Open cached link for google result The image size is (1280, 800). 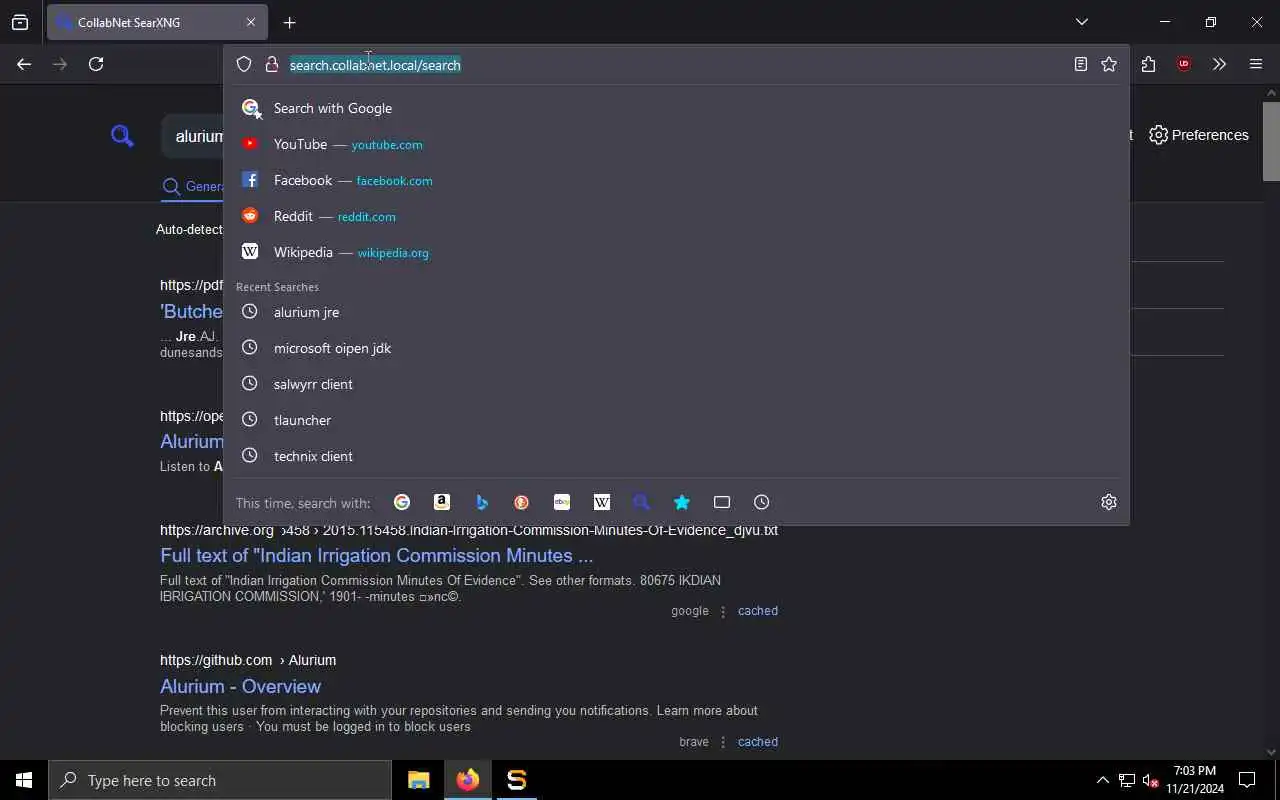point(757,611)
